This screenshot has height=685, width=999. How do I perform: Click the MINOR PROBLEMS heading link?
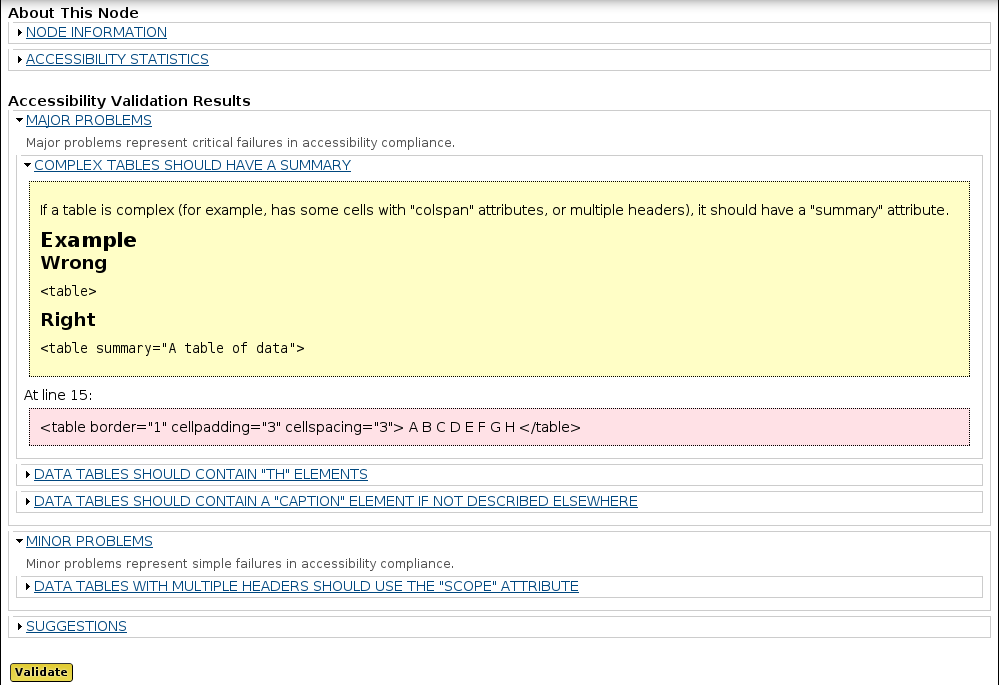pyautogui.click(x=89, y=542)
